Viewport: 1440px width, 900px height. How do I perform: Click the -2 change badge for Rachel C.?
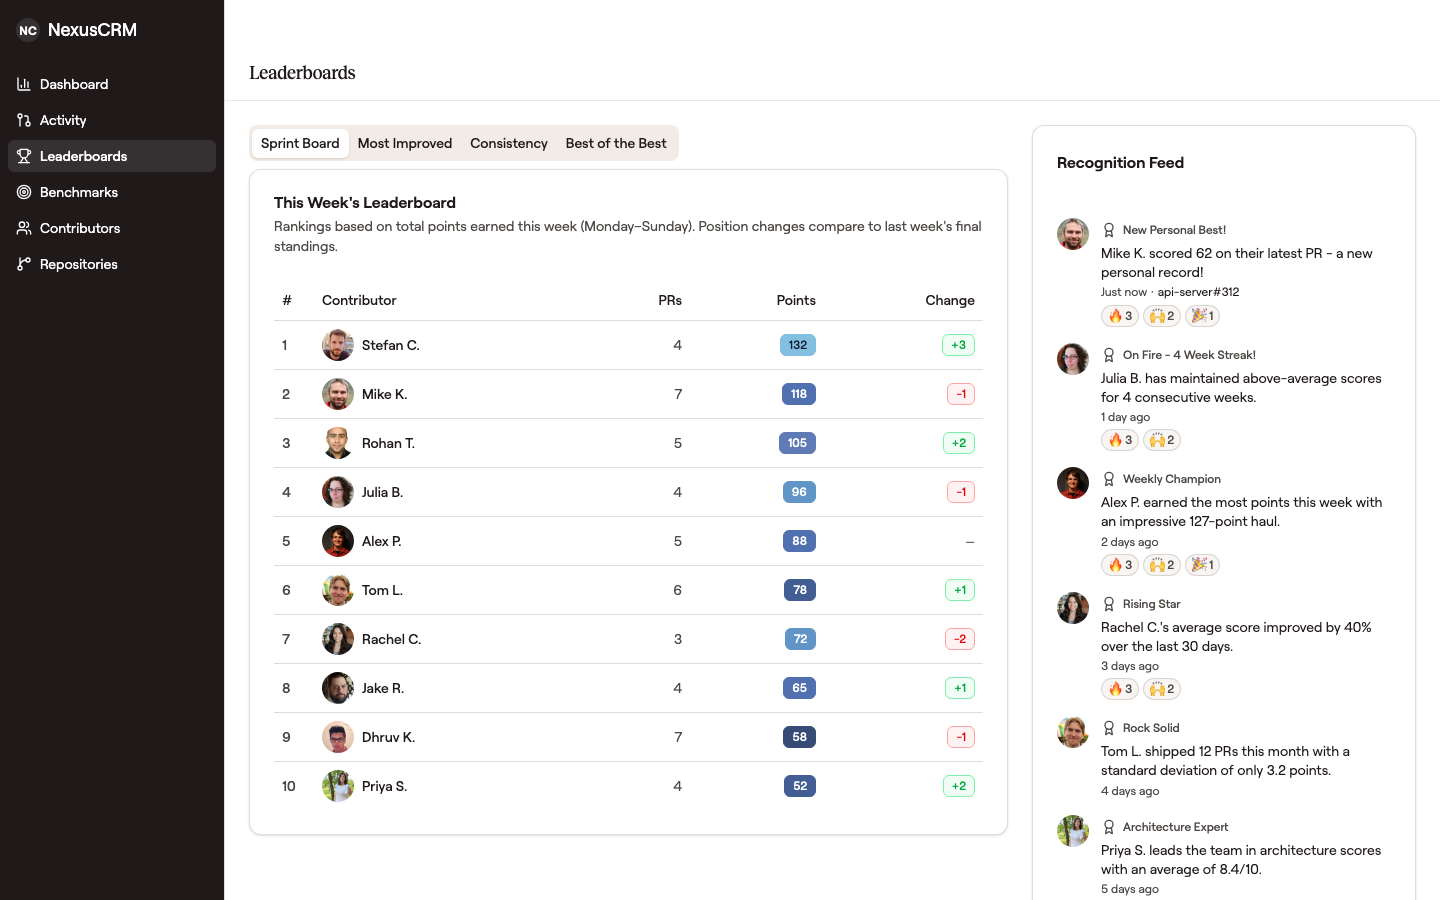click(960, 639)
